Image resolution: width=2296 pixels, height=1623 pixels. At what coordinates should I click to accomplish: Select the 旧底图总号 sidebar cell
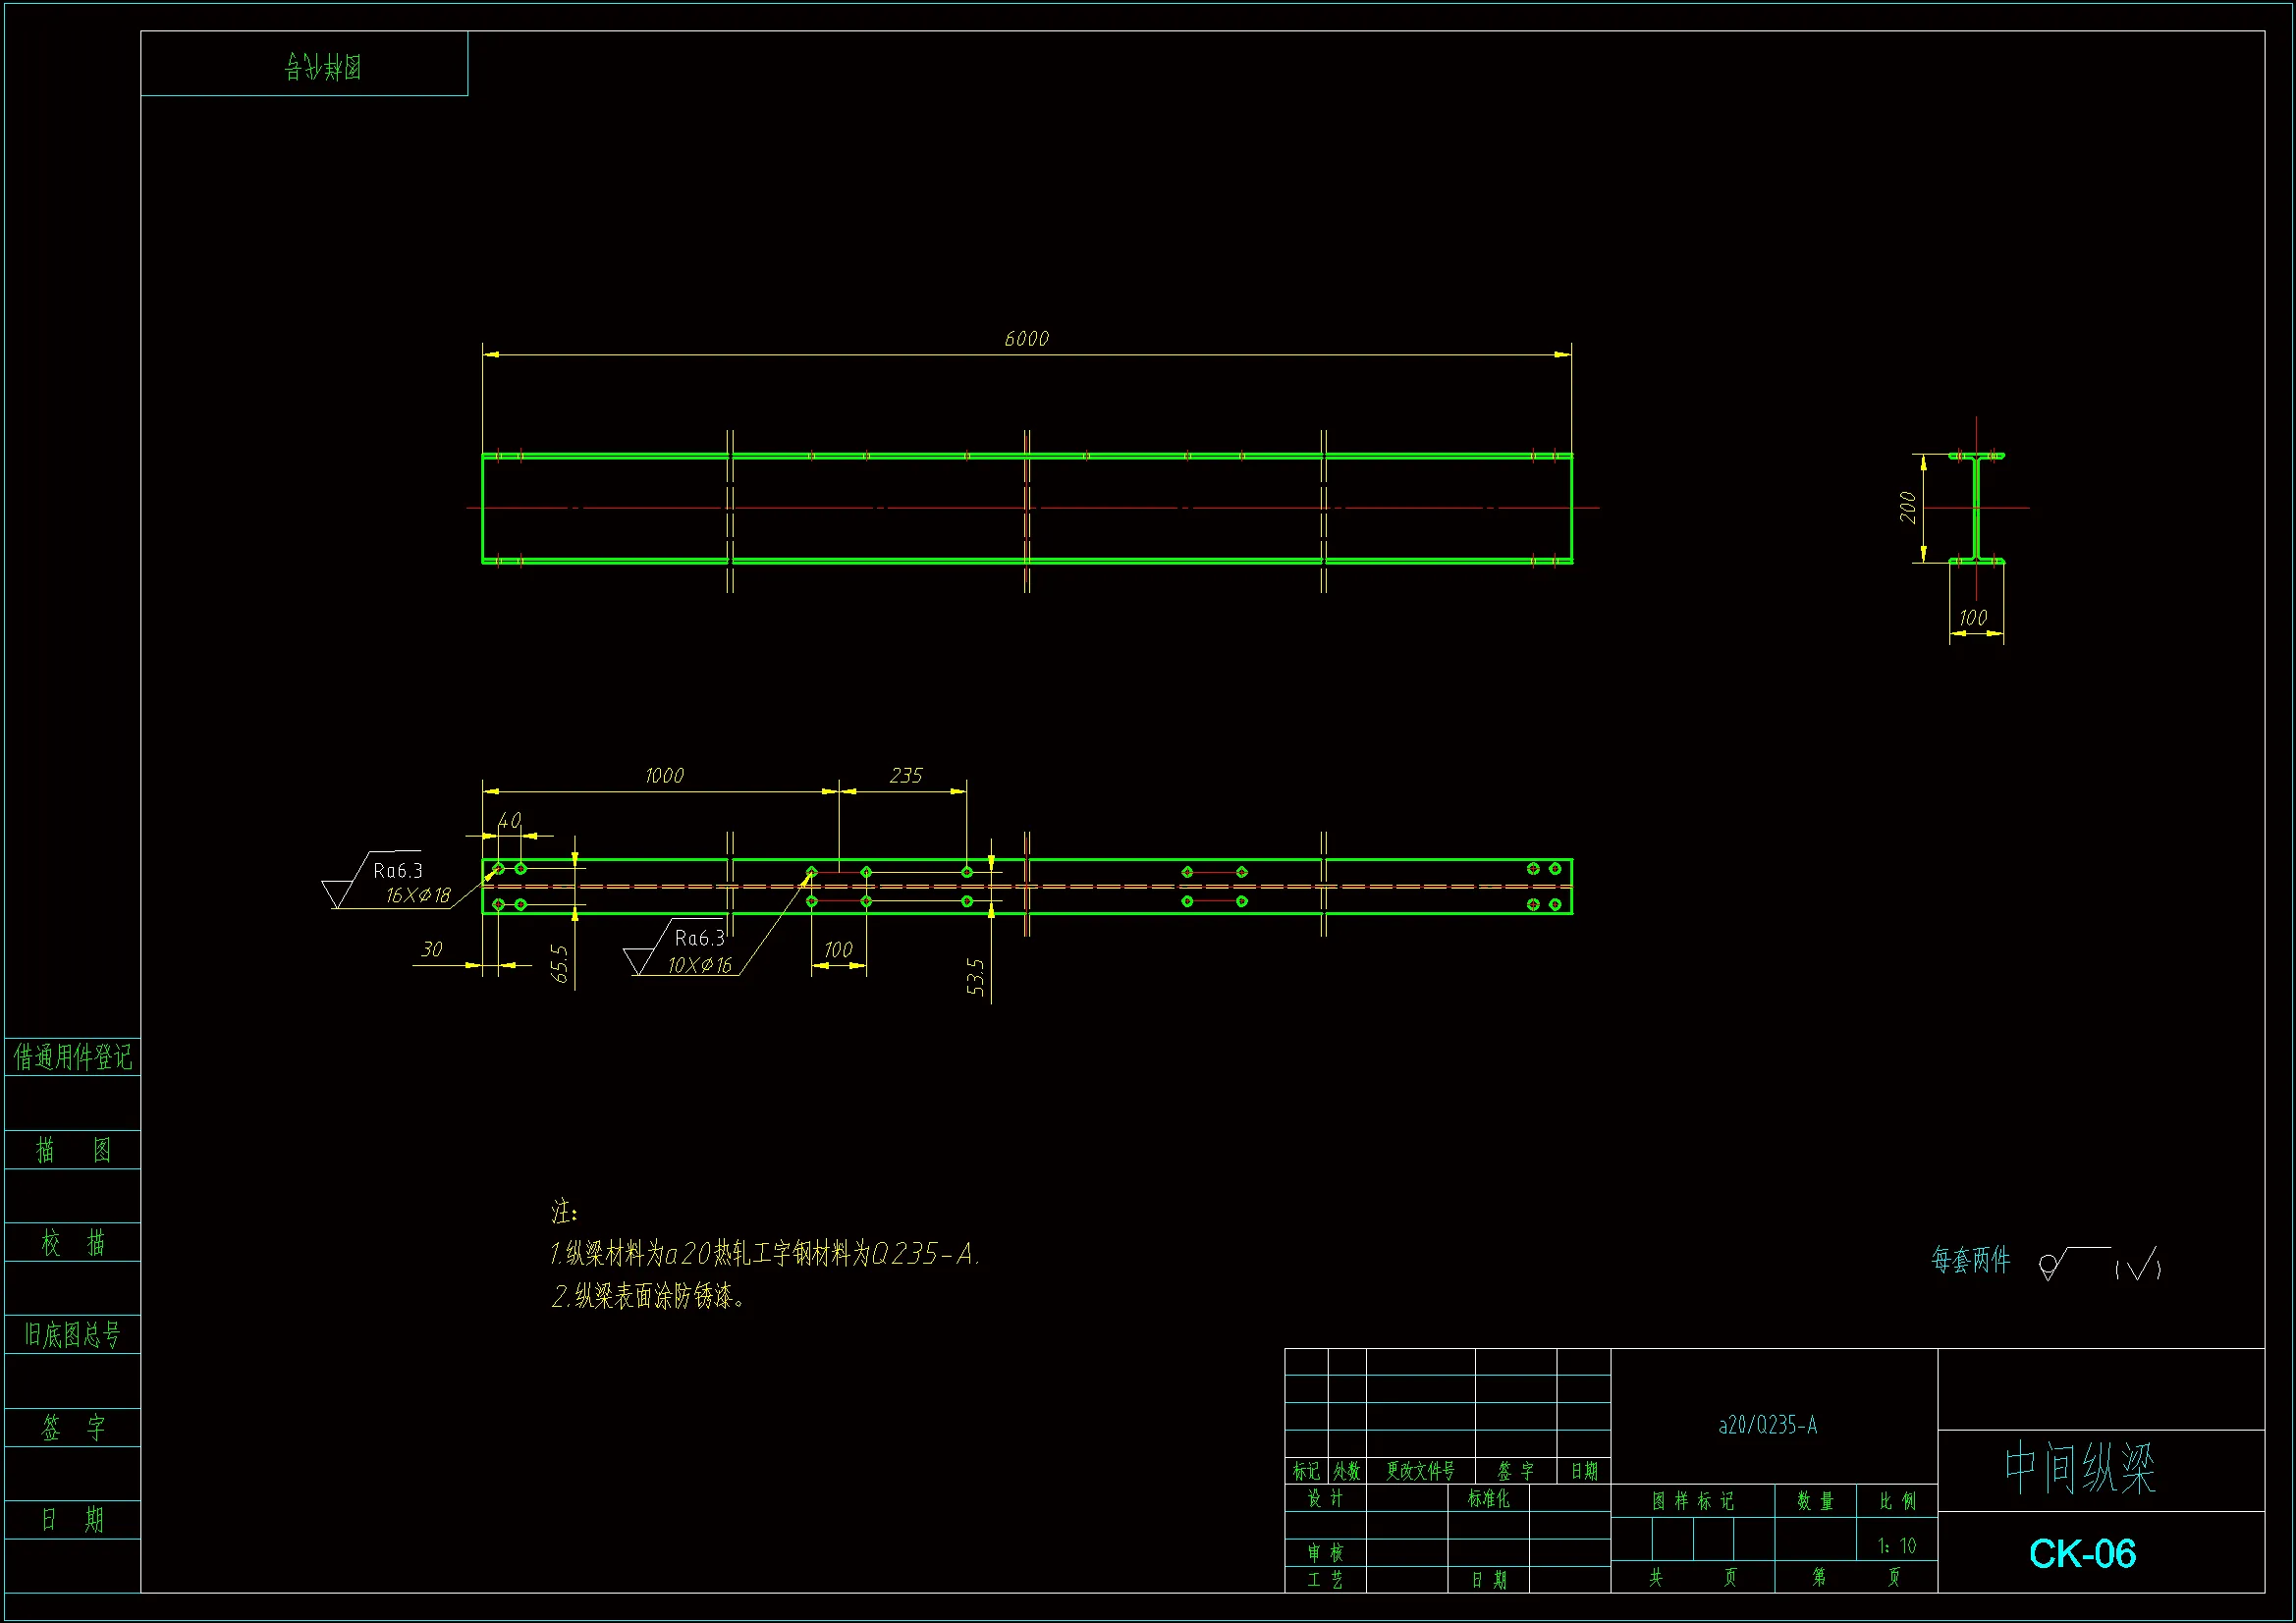click(x=72, y=1335)
